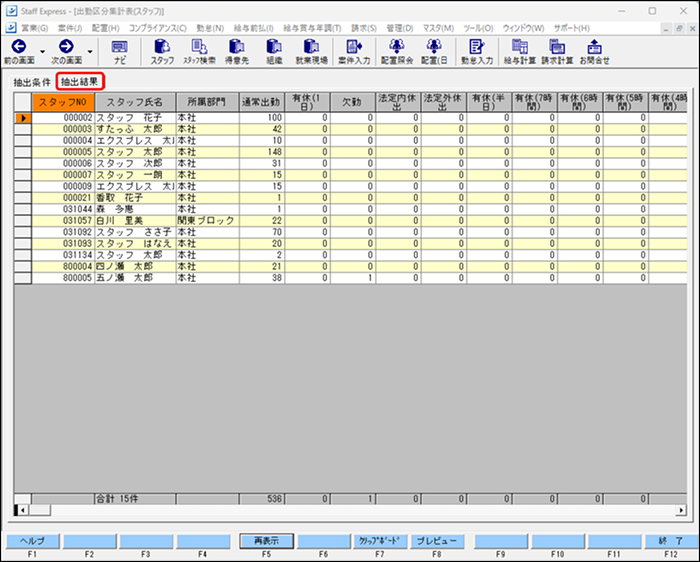Open the 勤怠(N) menu

[210, 28]
